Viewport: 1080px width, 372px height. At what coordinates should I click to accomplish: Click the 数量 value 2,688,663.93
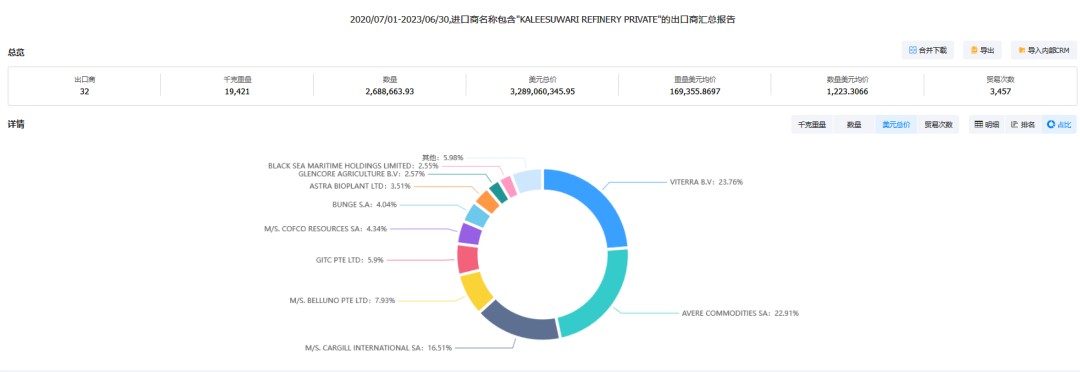[390, 91]
